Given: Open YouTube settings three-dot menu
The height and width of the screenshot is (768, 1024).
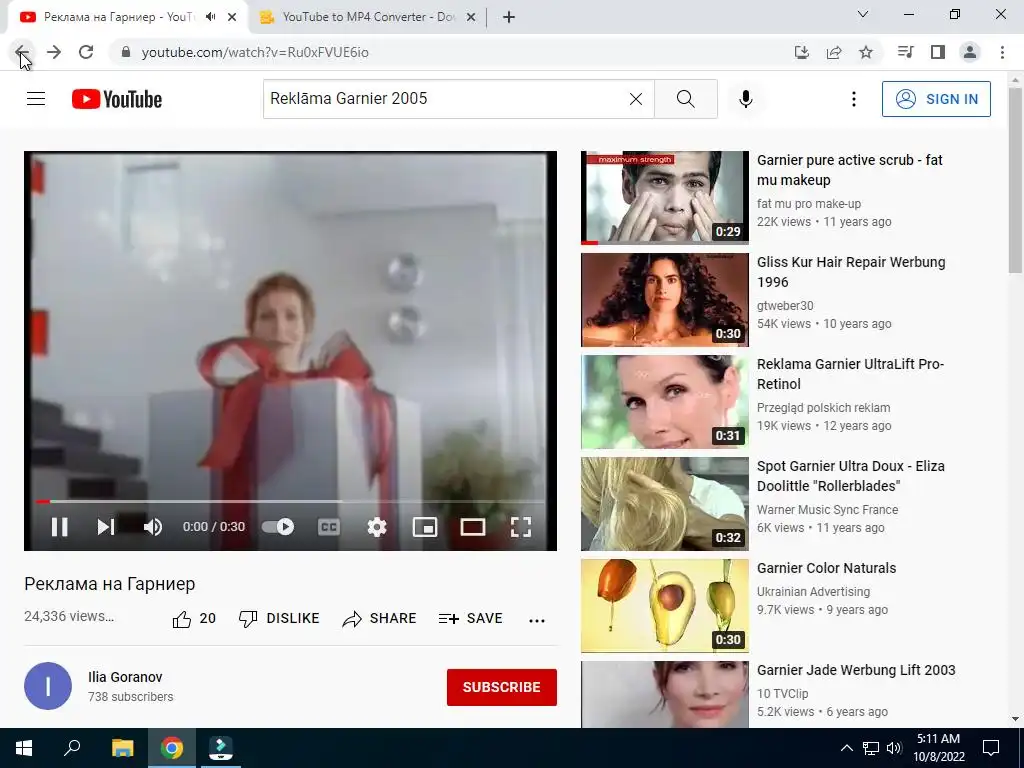Looking at the screenshot, I should point(854,99).
